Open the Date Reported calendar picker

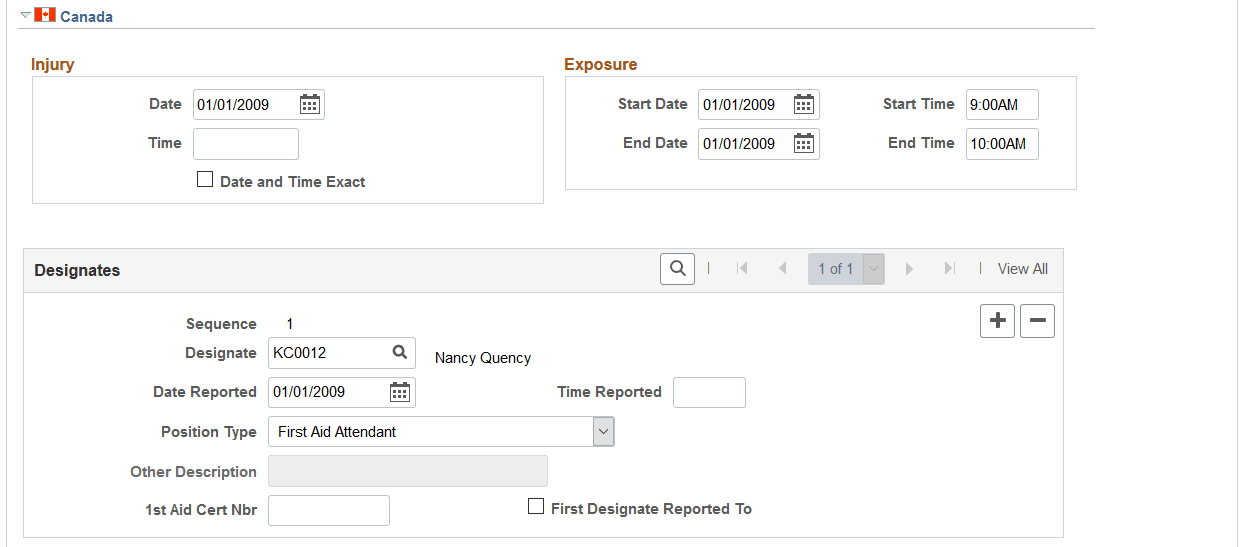click(400, 392)
